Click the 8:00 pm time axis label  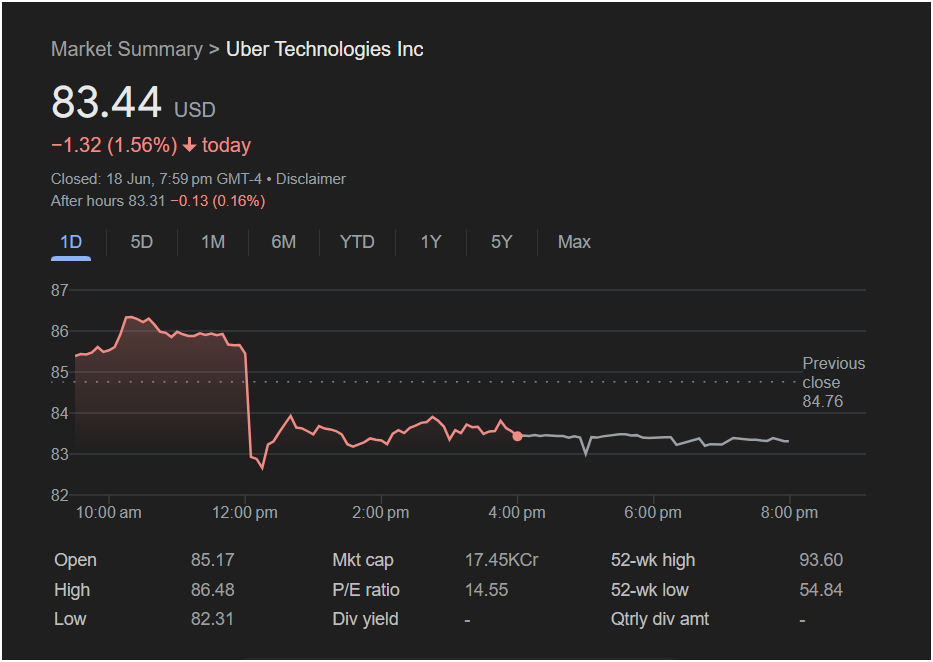click(790, 513)
